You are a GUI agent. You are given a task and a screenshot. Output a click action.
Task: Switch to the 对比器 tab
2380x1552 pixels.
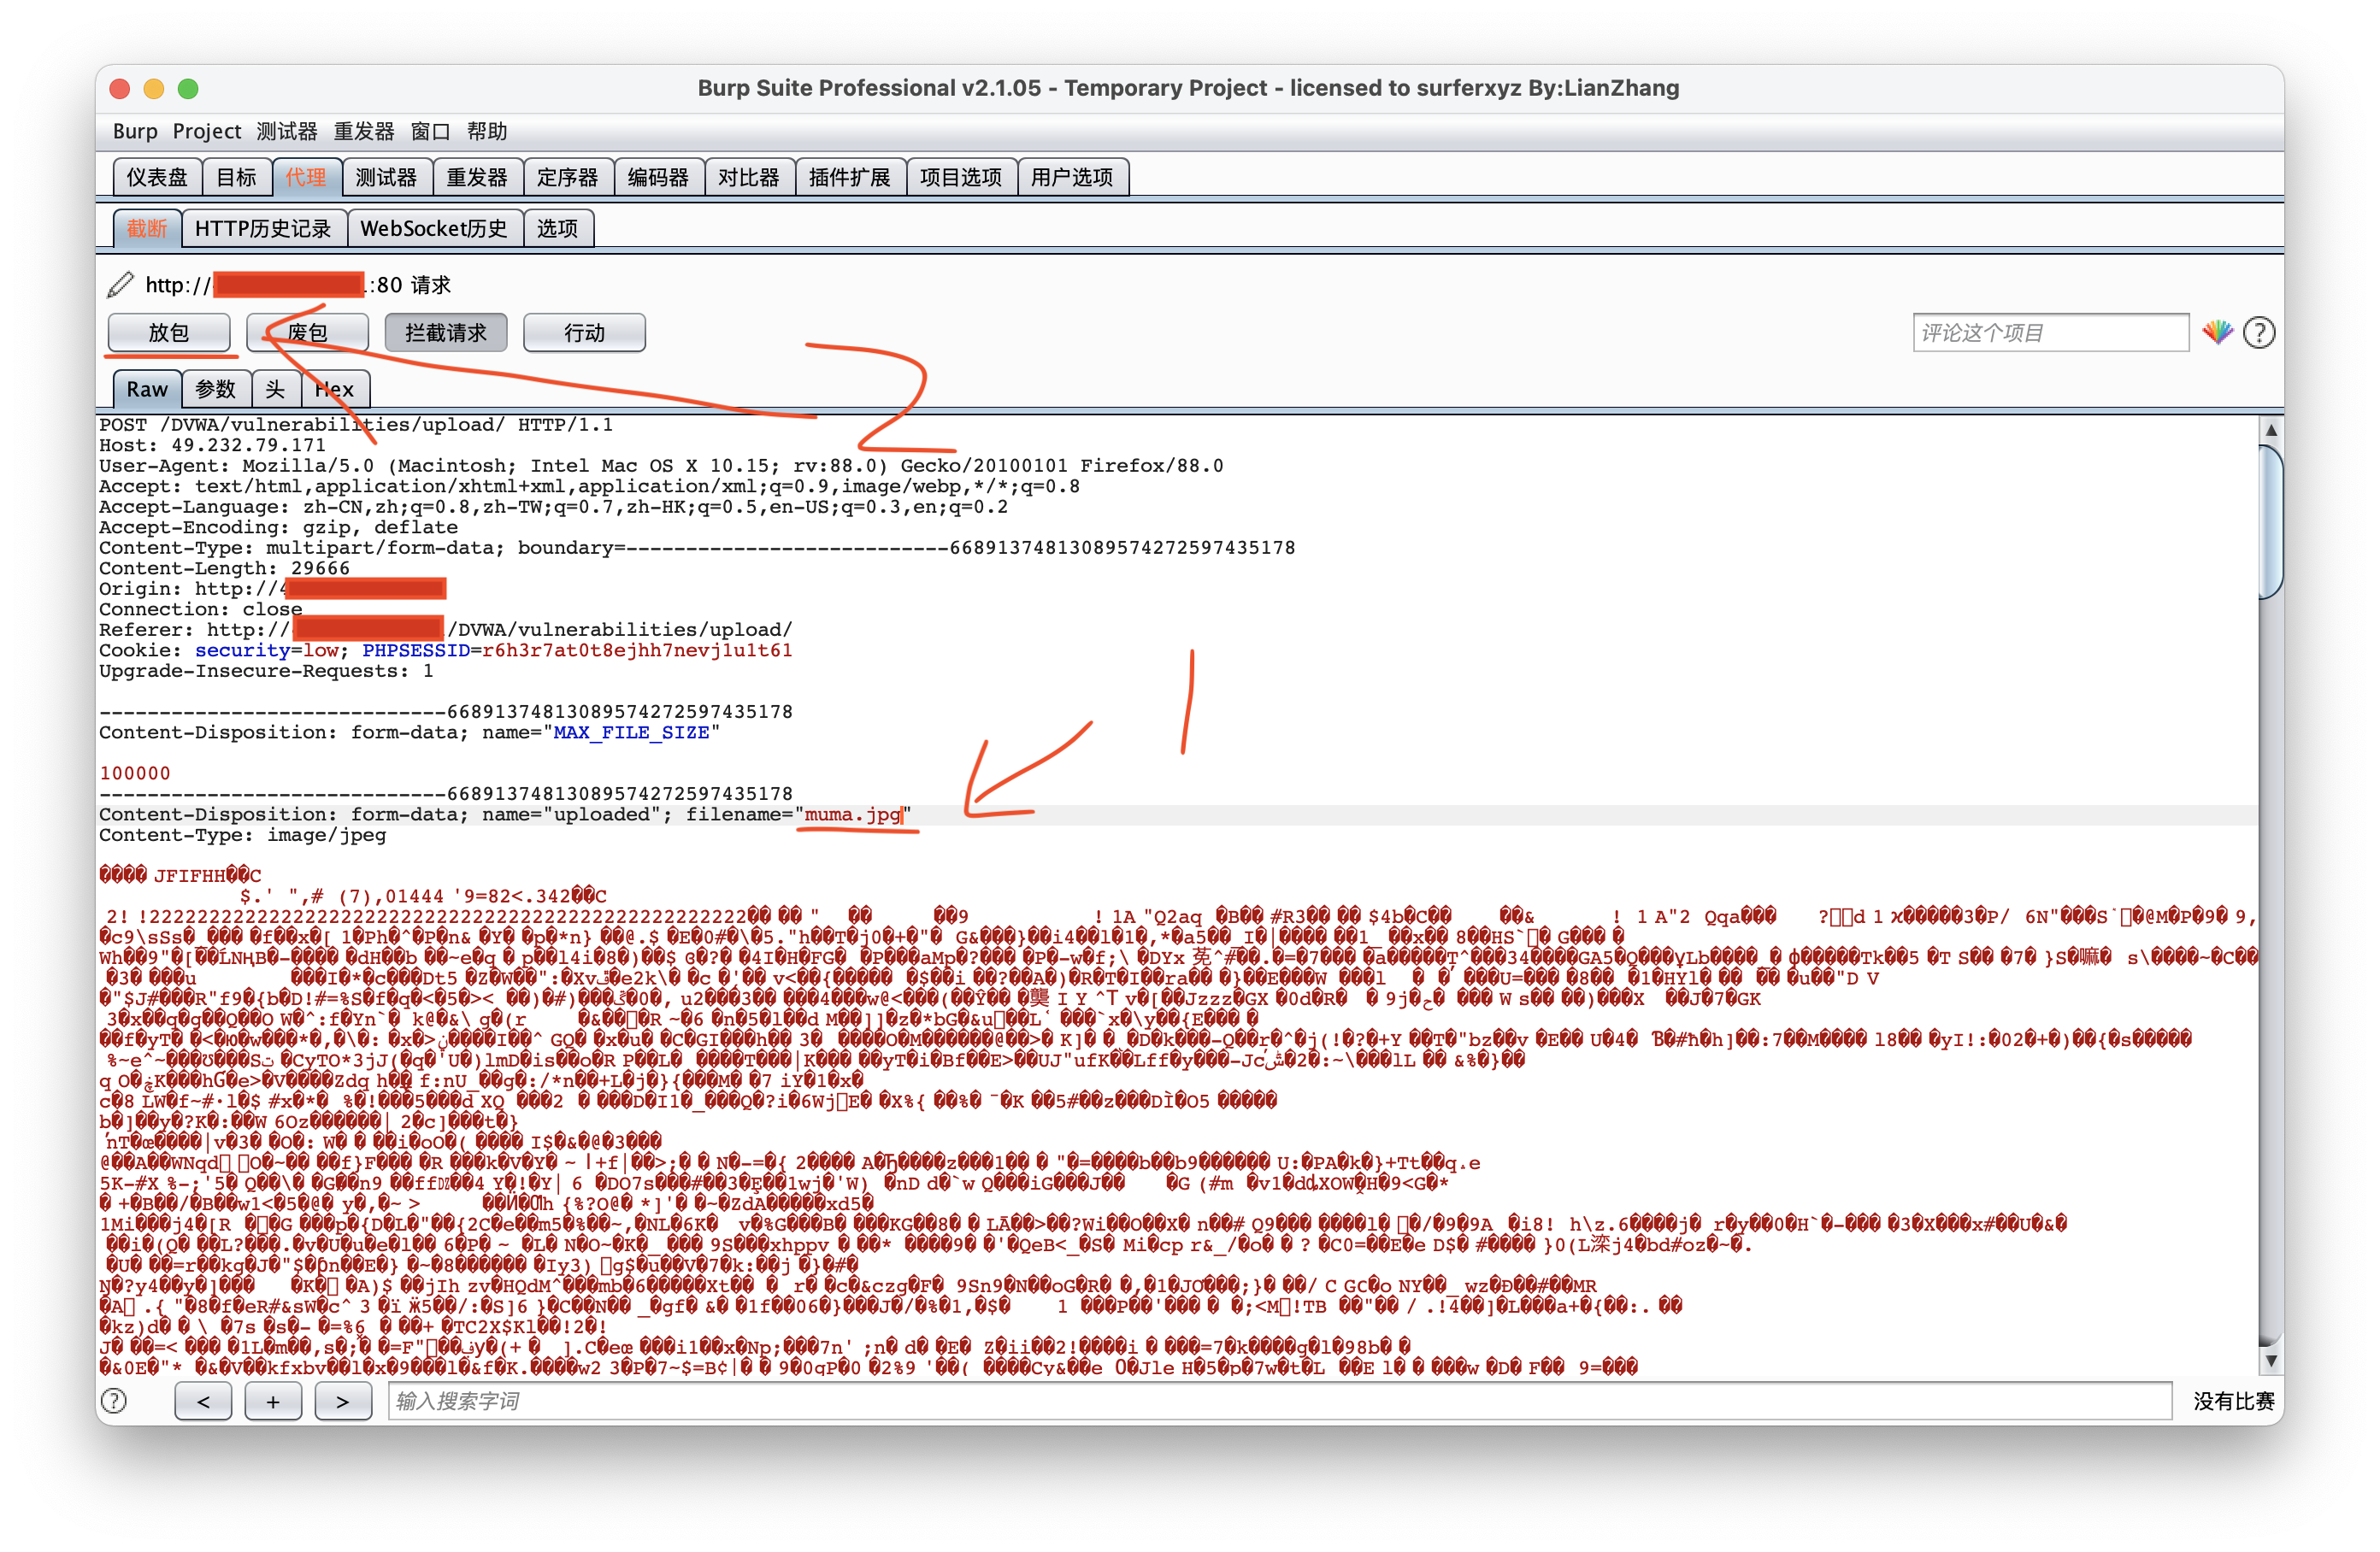[749, 177]
